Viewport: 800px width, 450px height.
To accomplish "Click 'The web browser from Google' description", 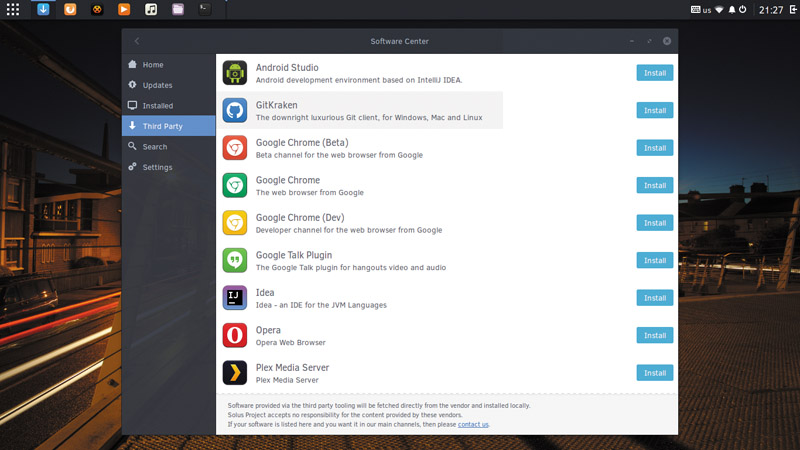I will pos(310,192).
